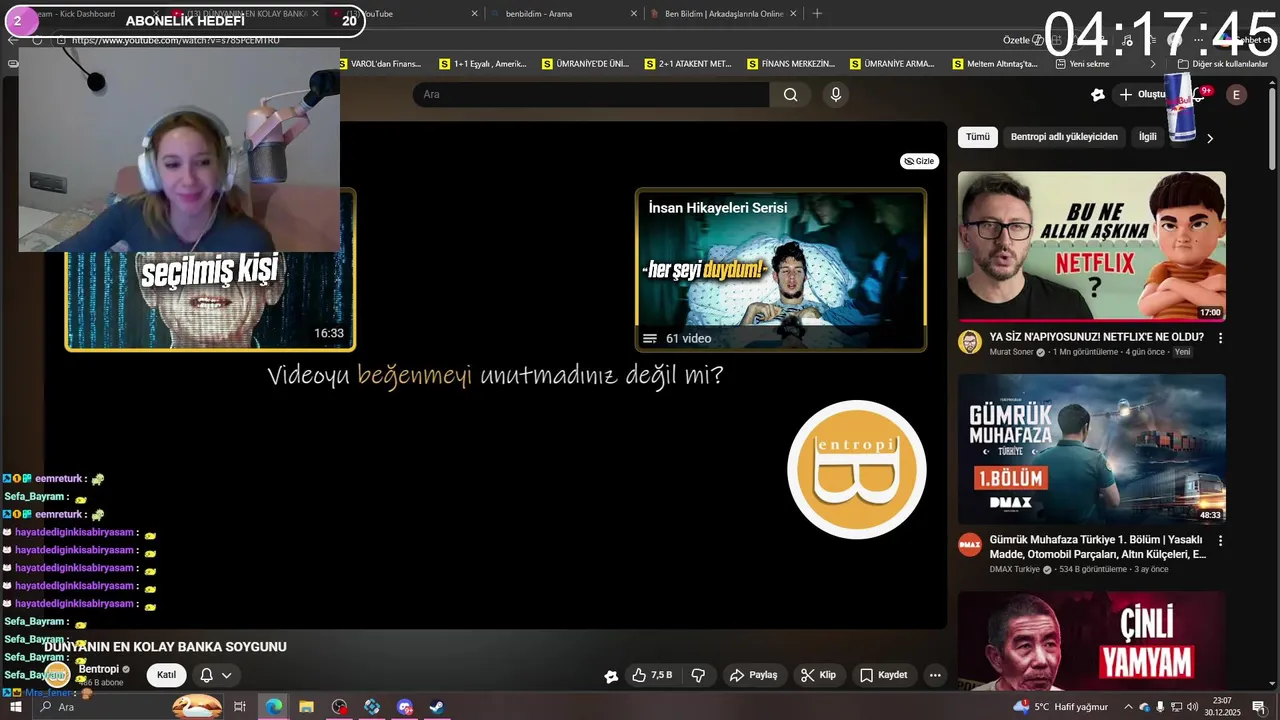Close the benbildim - Arama tab
Screen dimensions: 1280x720
pyautogui.click(x=633, y=14)
